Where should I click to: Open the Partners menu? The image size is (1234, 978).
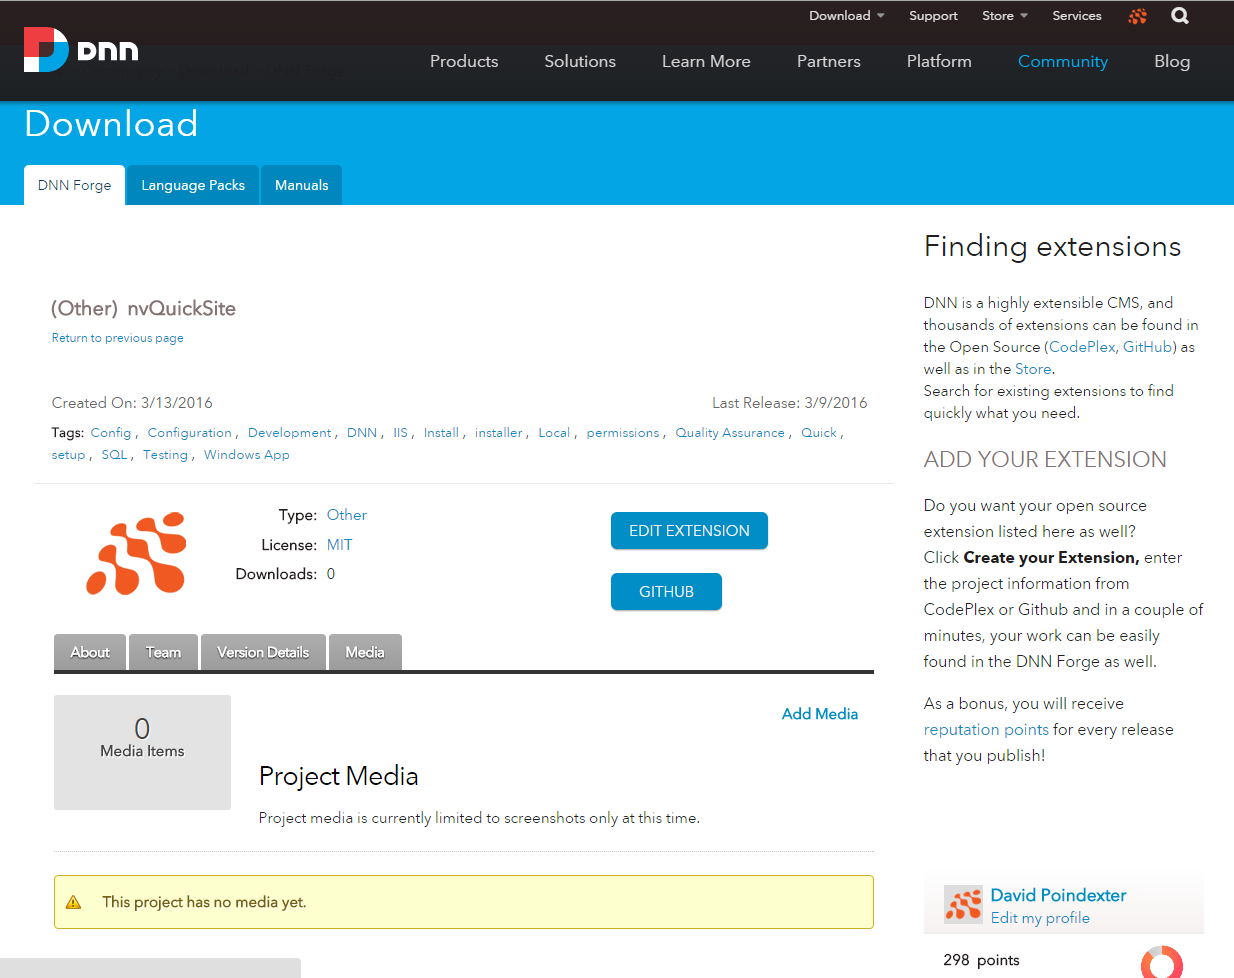click(829, 61)
